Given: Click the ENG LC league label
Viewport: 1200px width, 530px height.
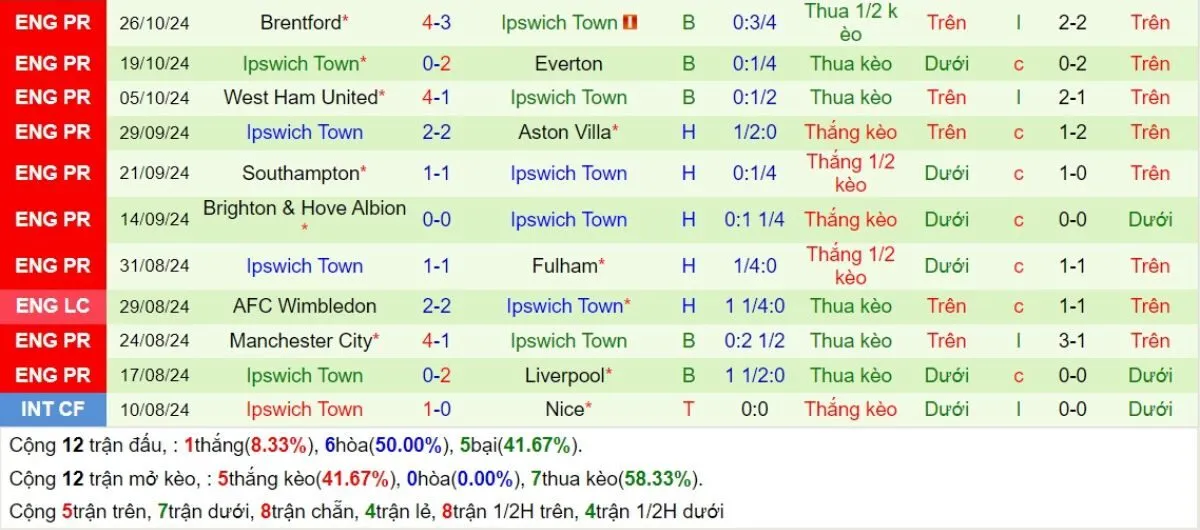Looking at the screenshot, I should point(53,306).
